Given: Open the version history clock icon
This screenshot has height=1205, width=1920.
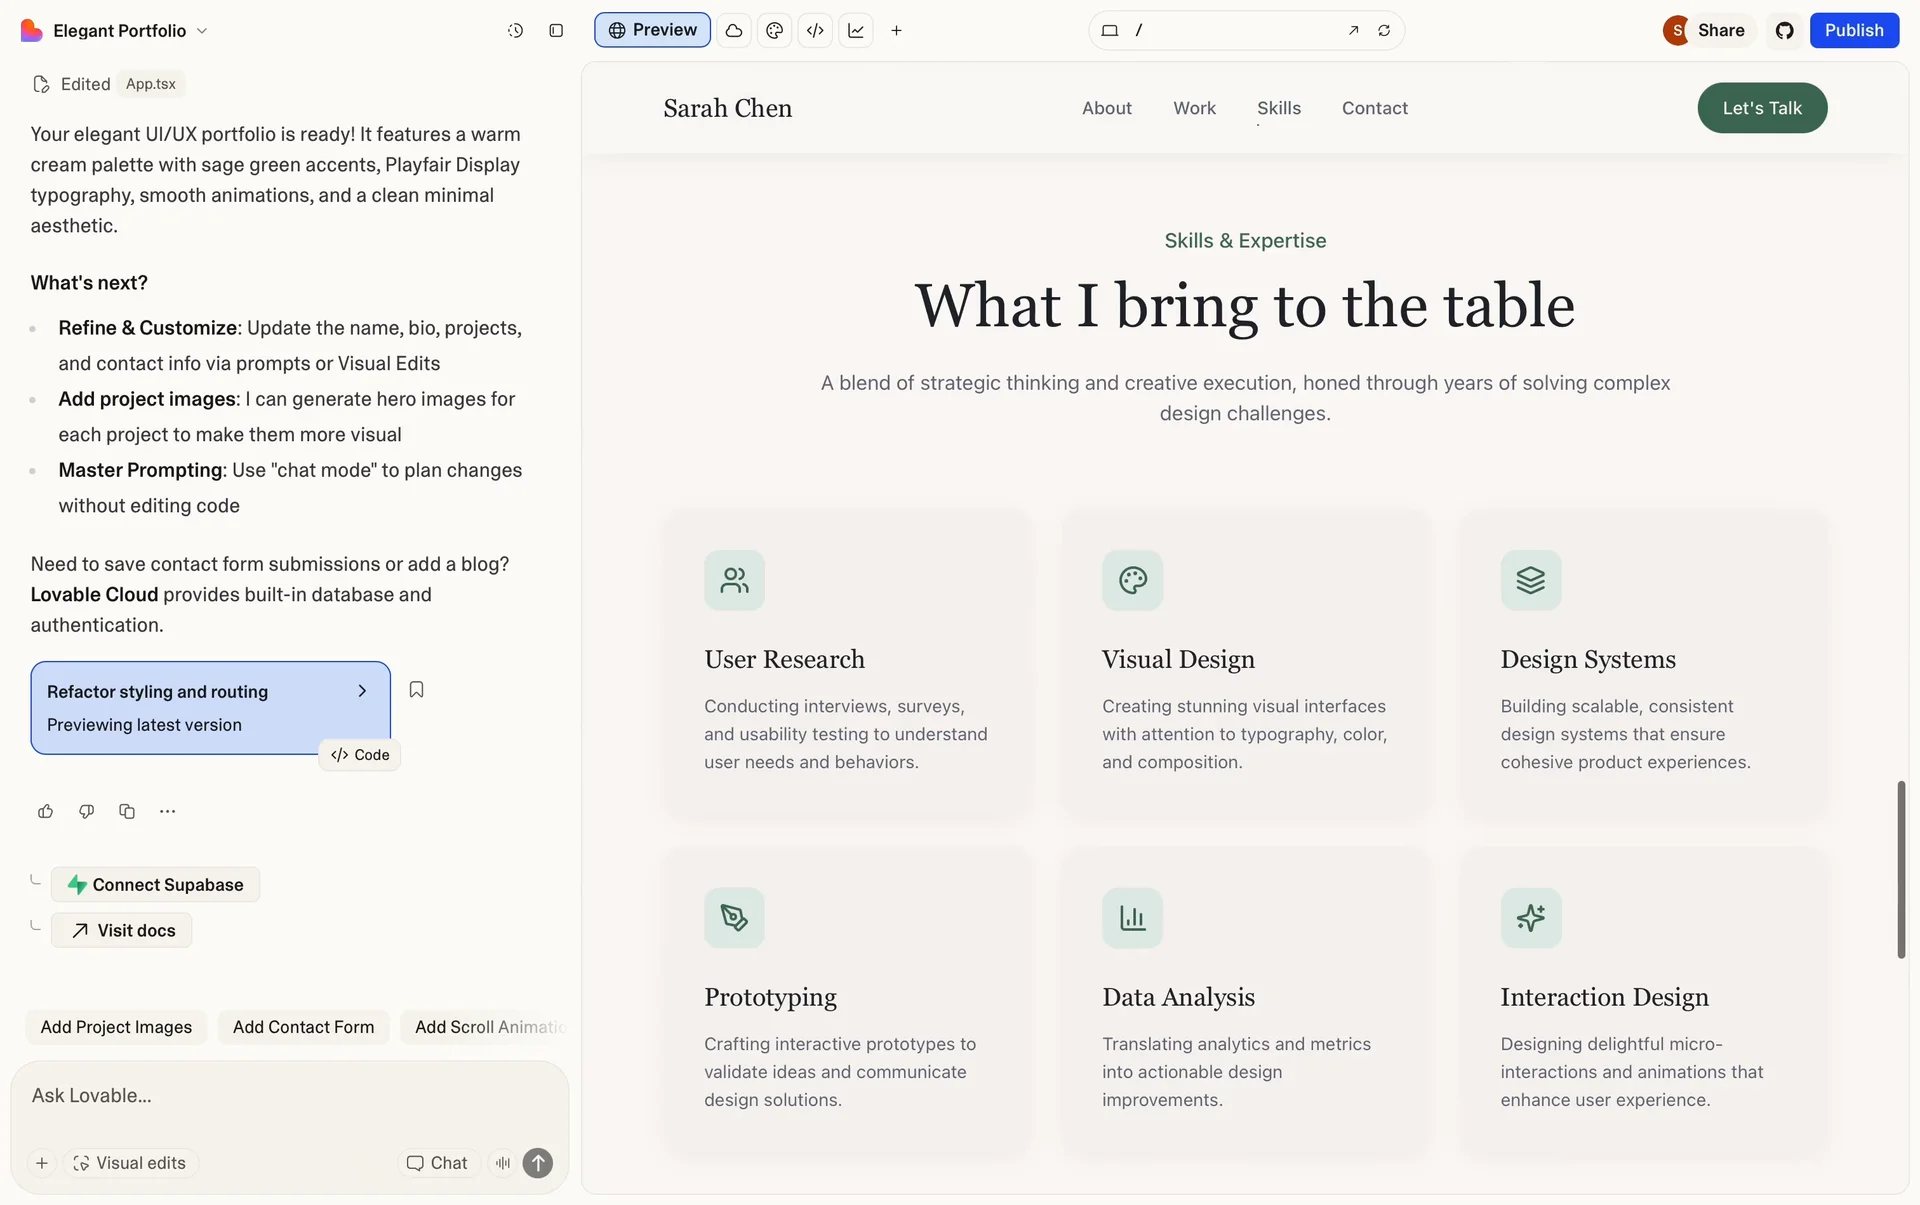Looking at the screenshot, I should click(x=515, y=30).
